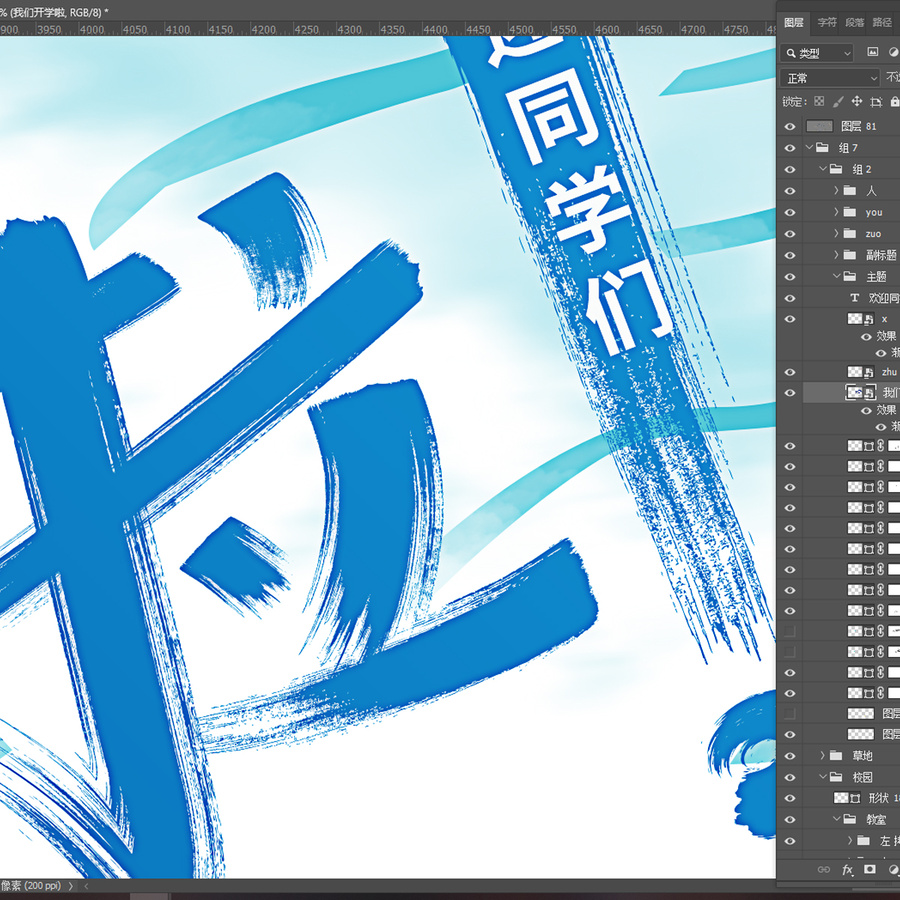Screen dimensions: 900x900
Task: Switch to the 字符 tab
Action: pyautogui.click(x=827, y=22)
